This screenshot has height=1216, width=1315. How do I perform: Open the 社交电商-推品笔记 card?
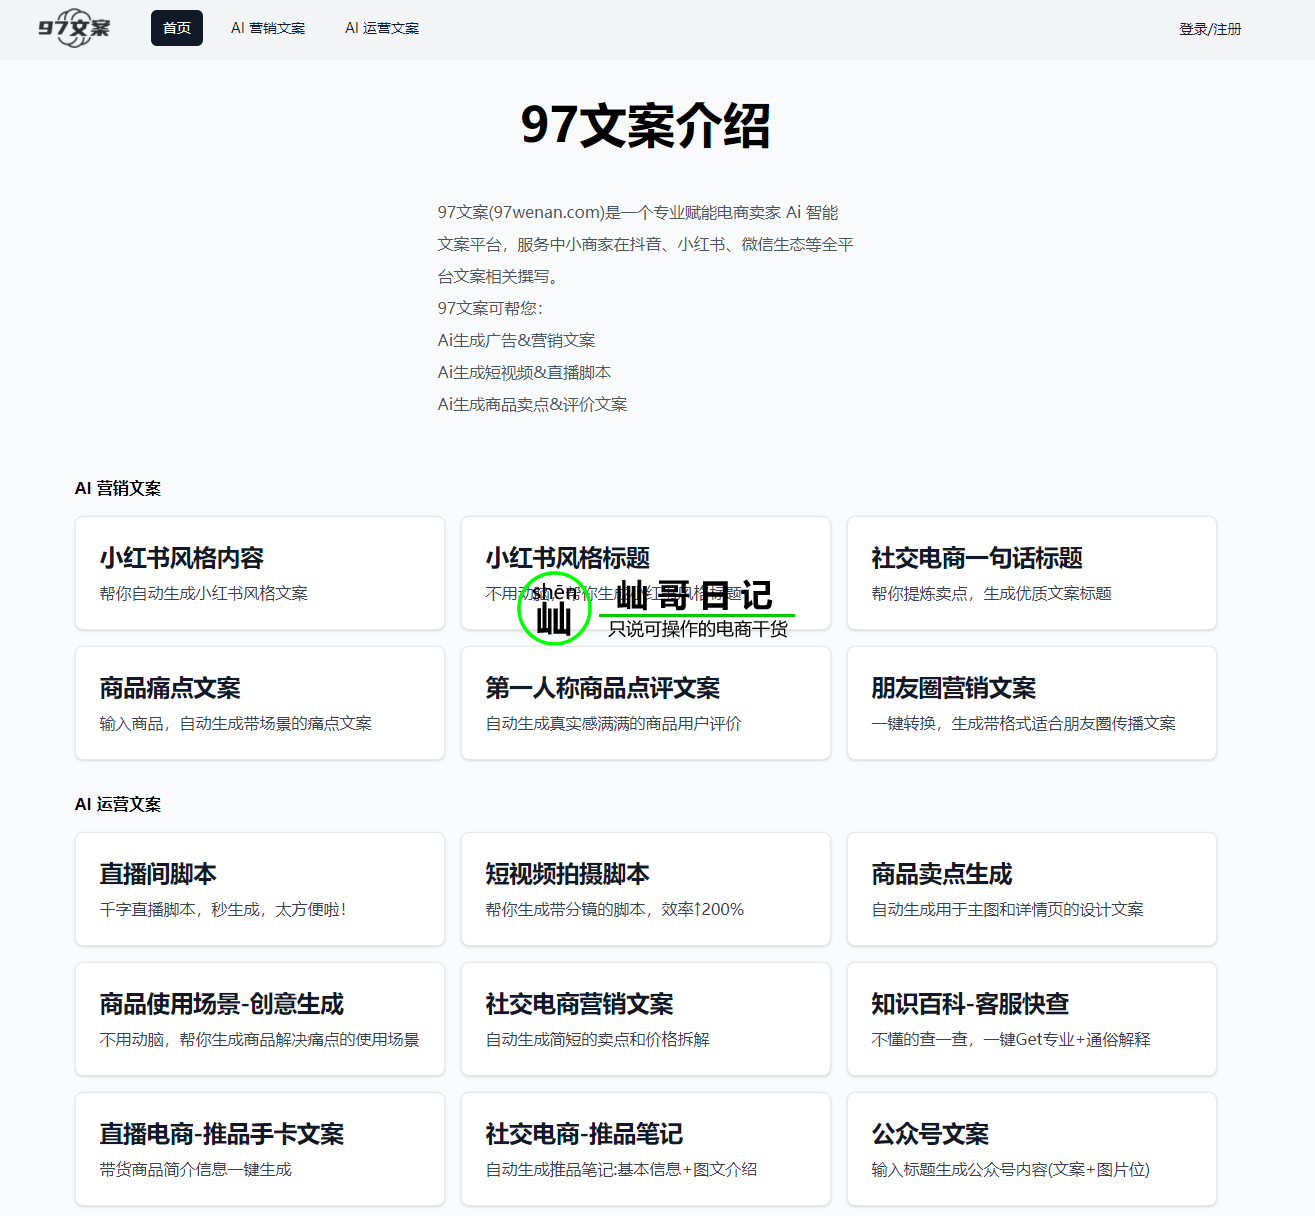pos(646,1149)
